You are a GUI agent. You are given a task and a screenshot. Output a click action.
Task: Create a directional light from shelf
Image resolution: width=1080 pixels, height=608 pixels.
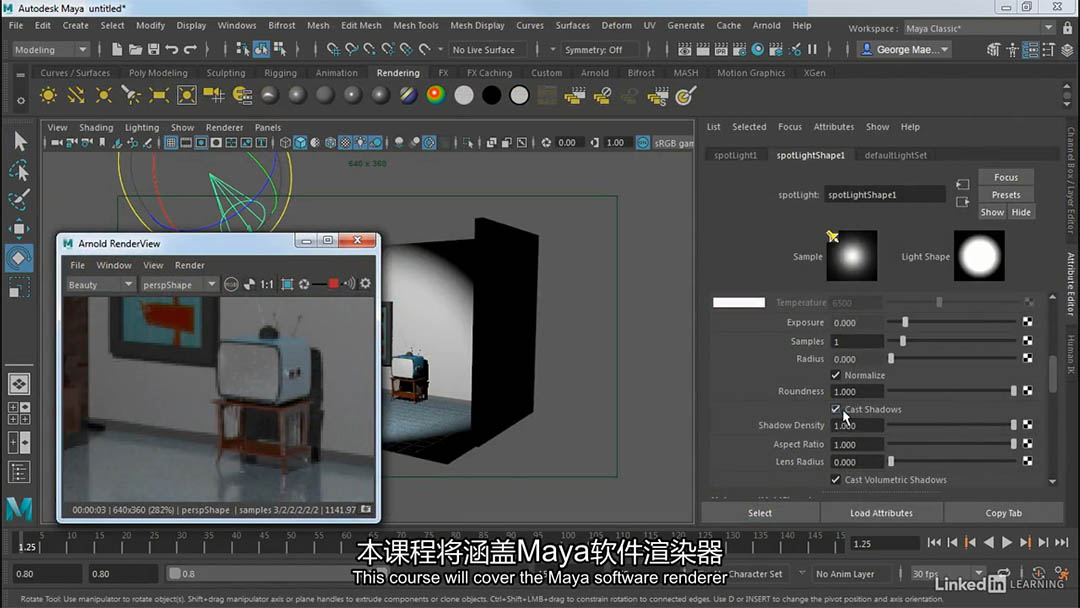76,95
